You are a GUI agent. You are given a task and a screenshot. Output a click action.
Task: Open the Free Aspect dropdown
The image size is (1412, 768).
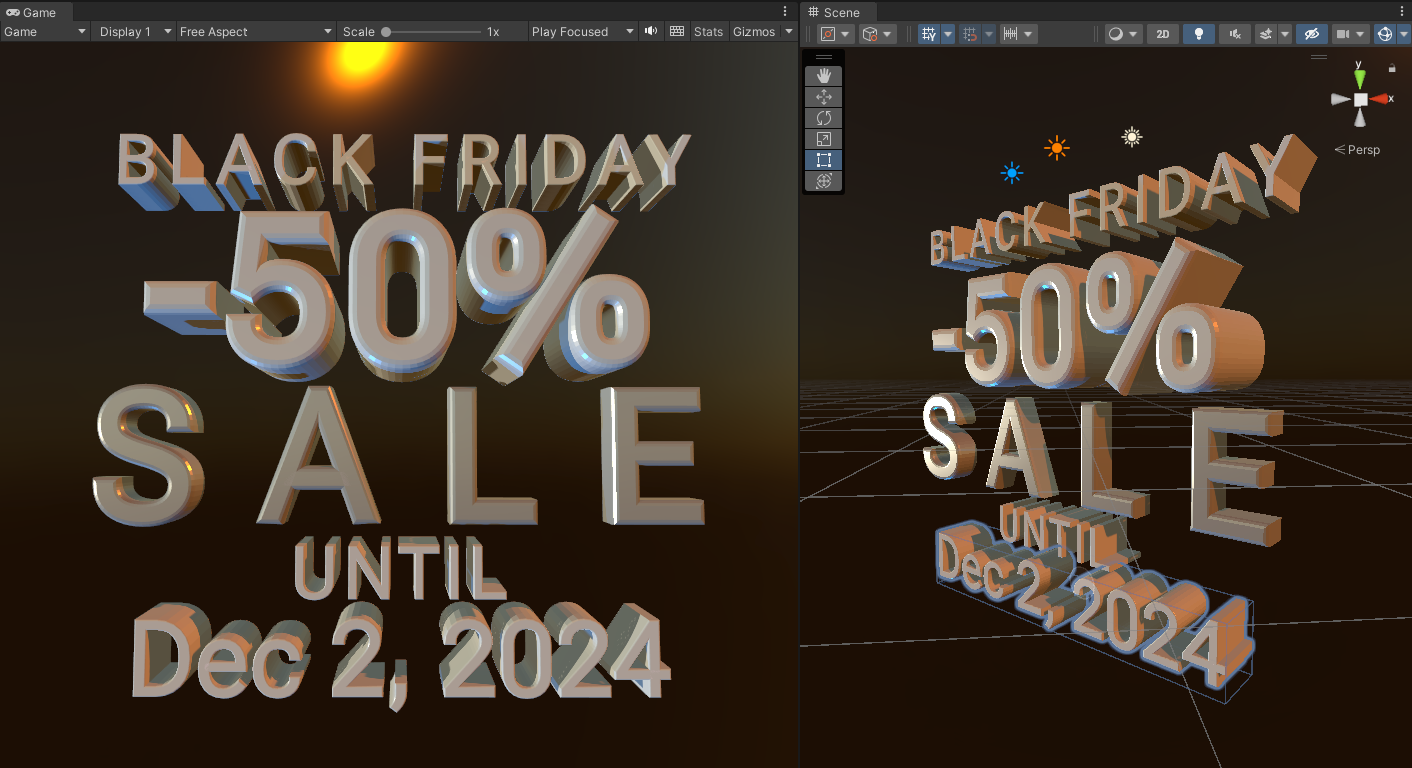coord(256,31)
